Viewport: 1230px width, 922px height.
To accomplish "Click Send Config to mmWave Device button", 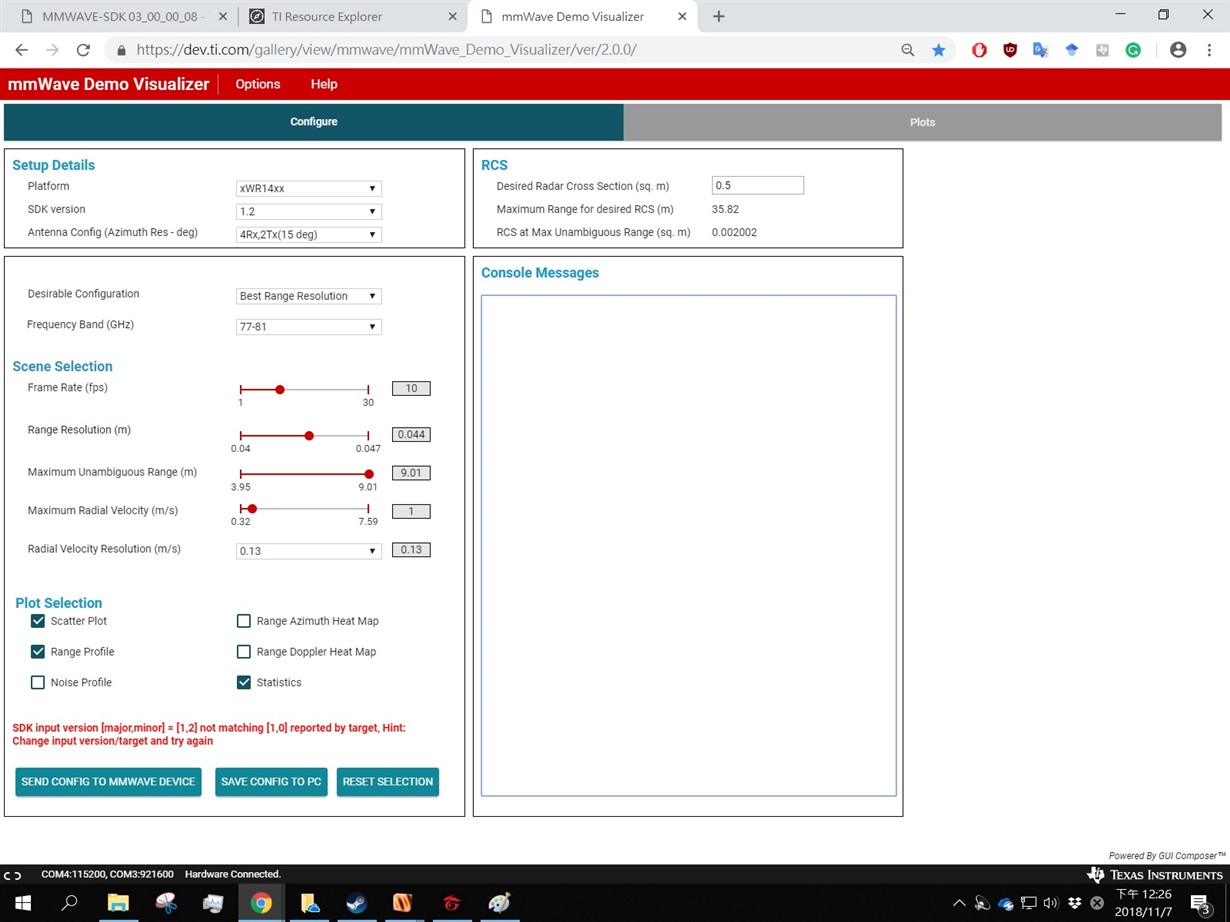I will [x=108, y=782].
